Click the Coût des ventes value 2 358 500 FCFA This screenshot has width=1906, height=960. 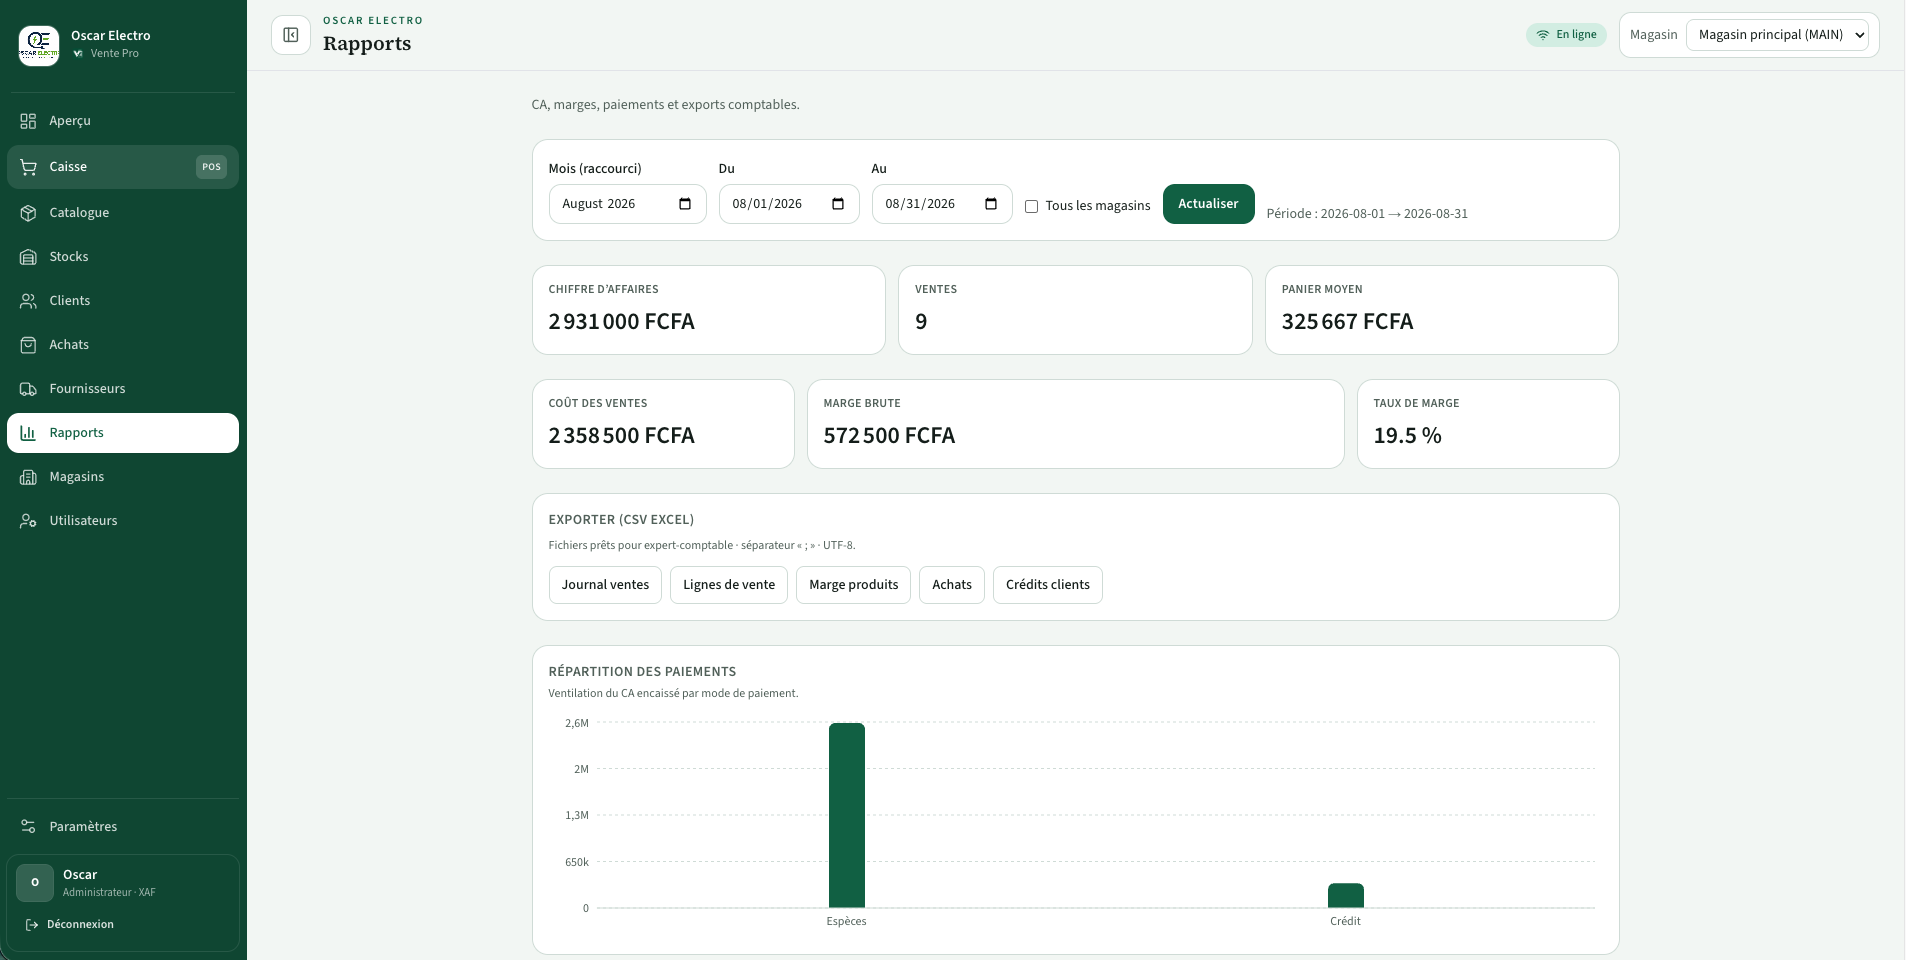point(621,436)
